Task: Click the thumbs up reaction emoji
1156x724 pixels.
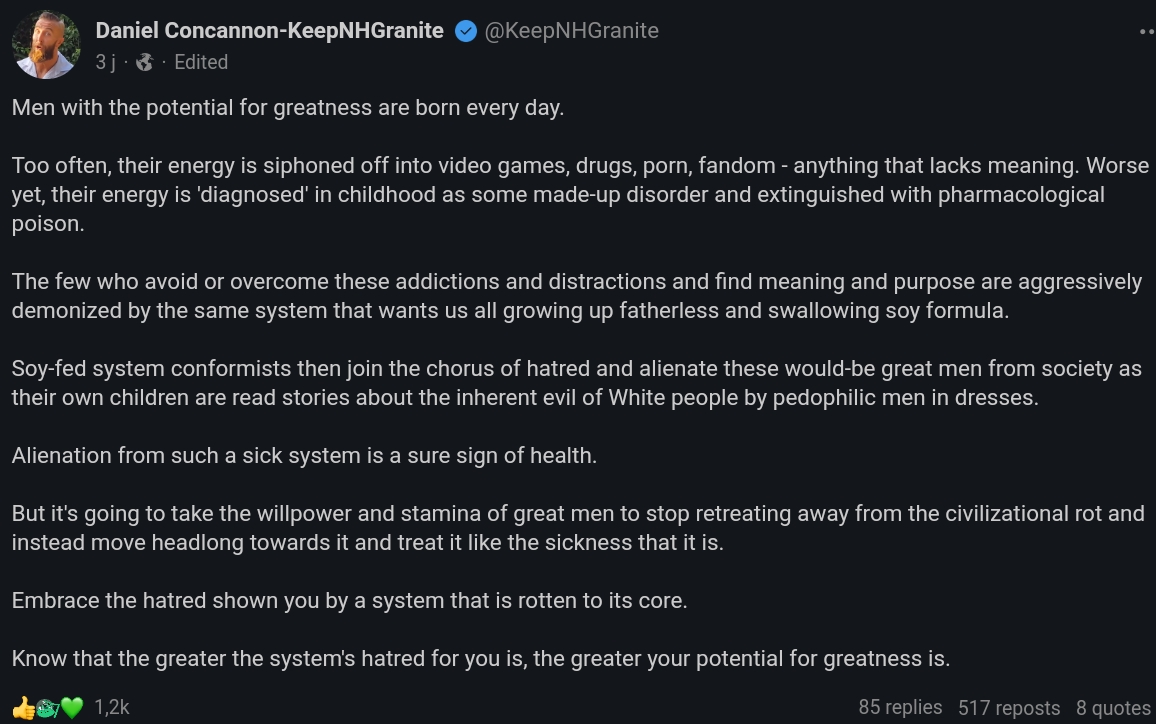Action: (x=23, y=707)
